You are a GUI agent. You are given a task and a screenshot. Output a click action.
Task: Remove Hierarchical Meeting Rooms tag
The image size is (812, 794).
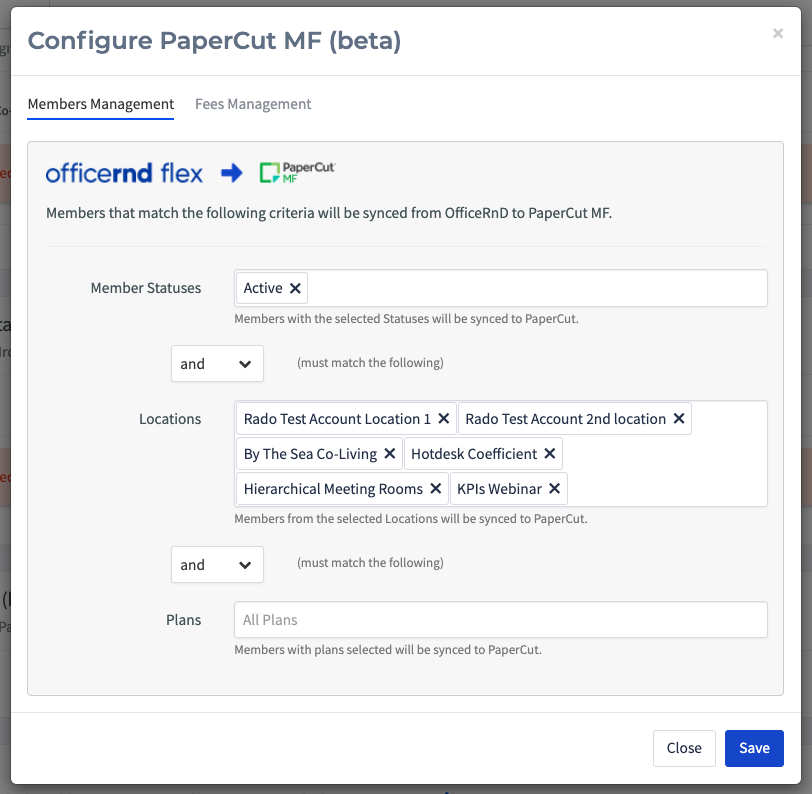(436, 488)
